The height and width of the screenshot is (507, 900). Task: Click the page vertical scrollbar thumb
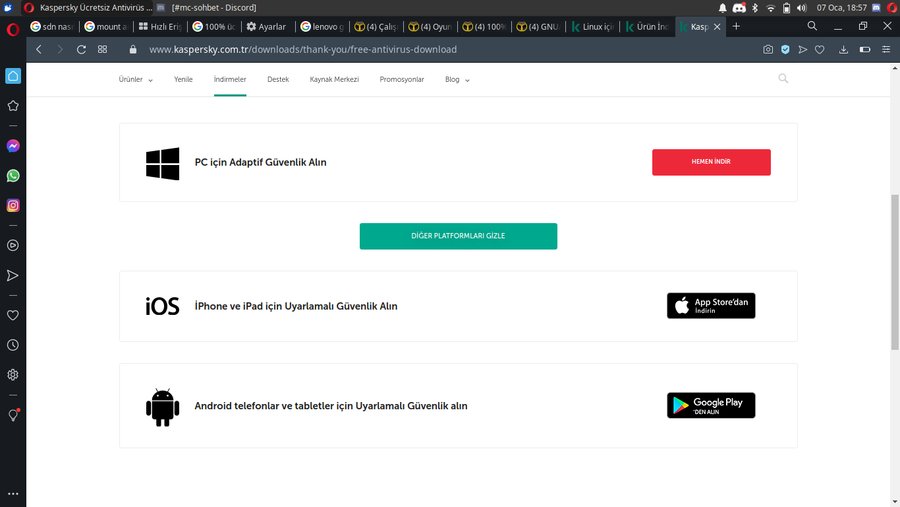pyautogui.click(x=895, y=272)
